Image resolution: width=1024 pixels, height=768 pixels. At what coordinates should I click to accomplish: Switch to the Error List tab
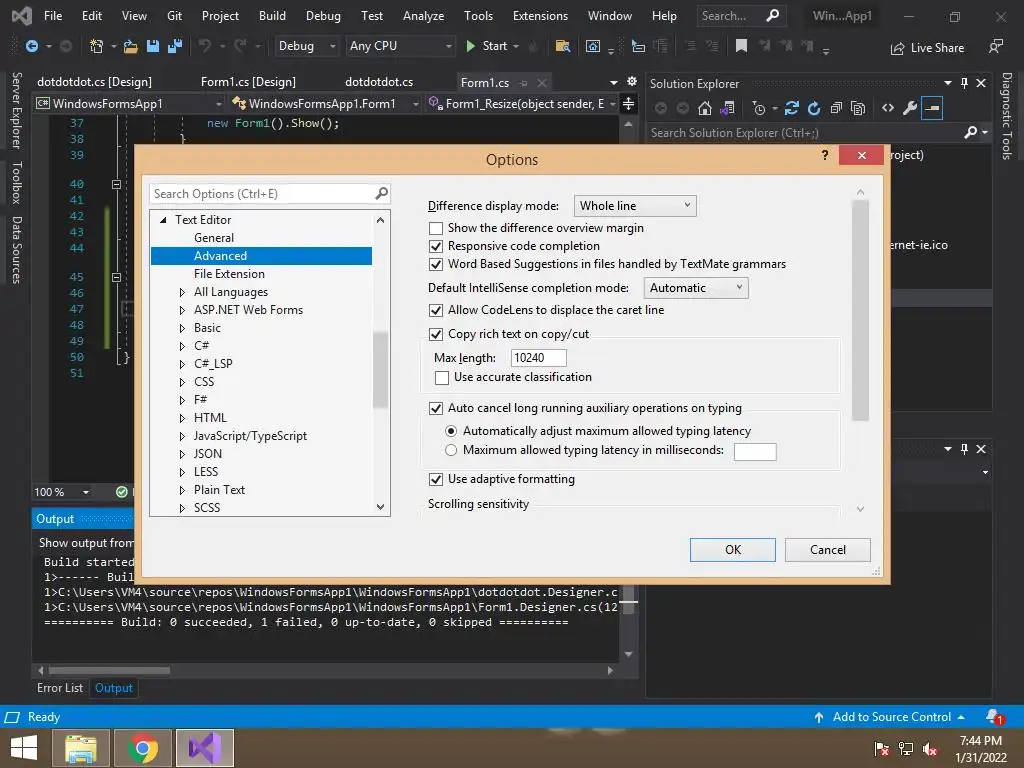60,688
